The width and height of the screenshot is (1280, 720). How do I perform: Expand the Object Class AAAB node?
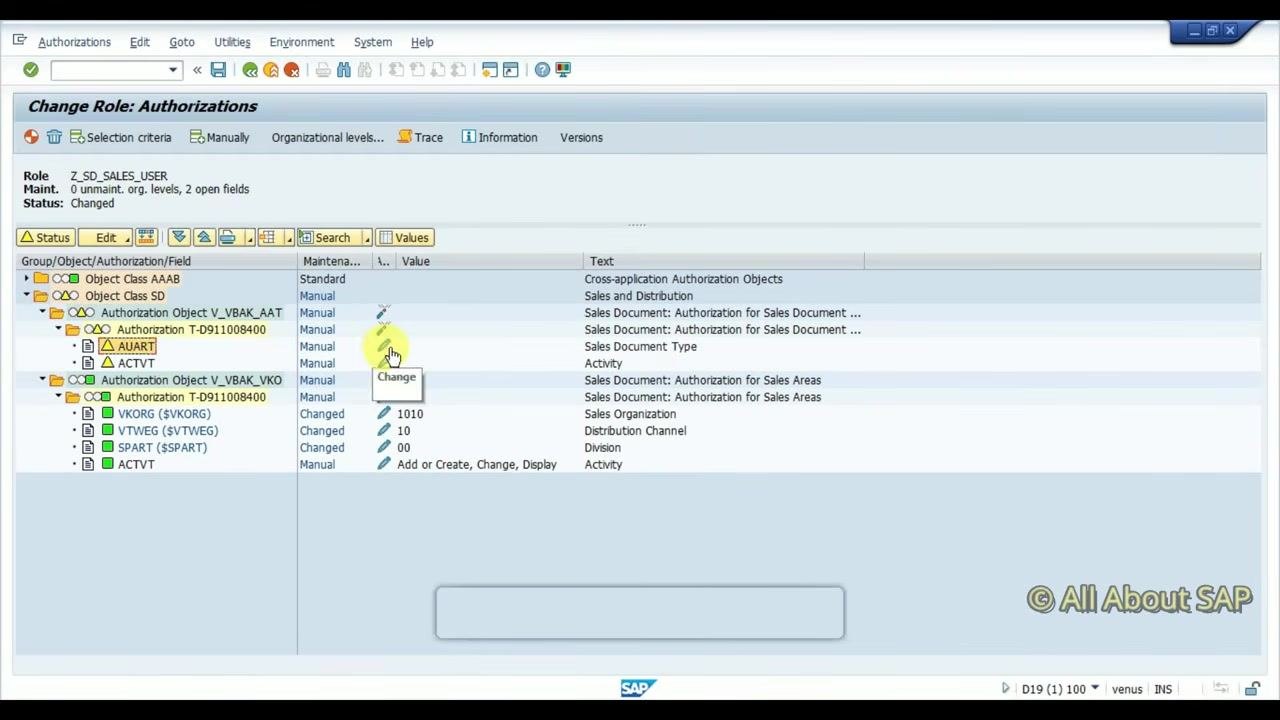click(27, 279)
